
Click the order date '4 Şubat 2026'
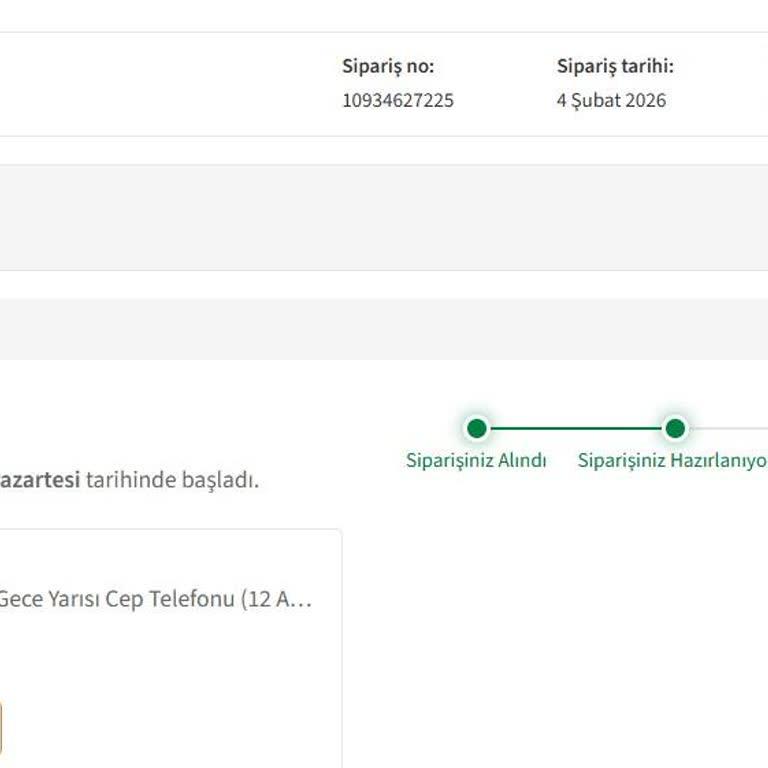pos(611,100)
